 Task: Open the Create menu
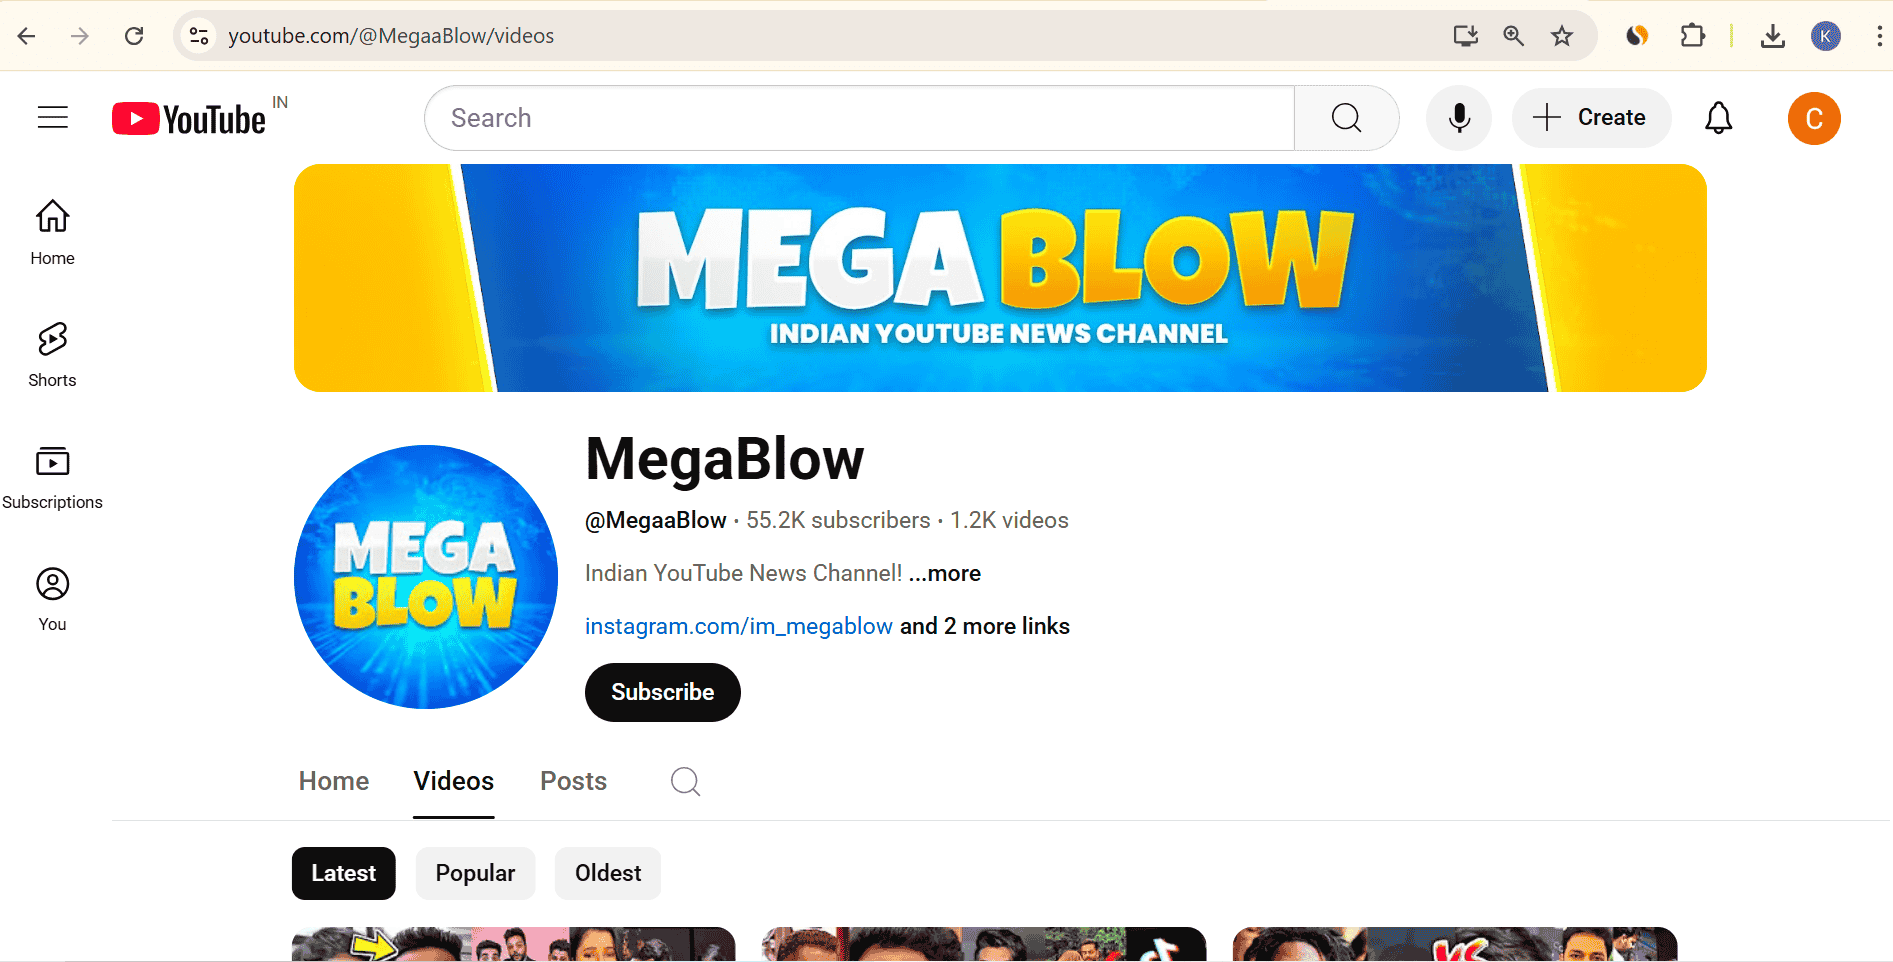[1591, 118]
